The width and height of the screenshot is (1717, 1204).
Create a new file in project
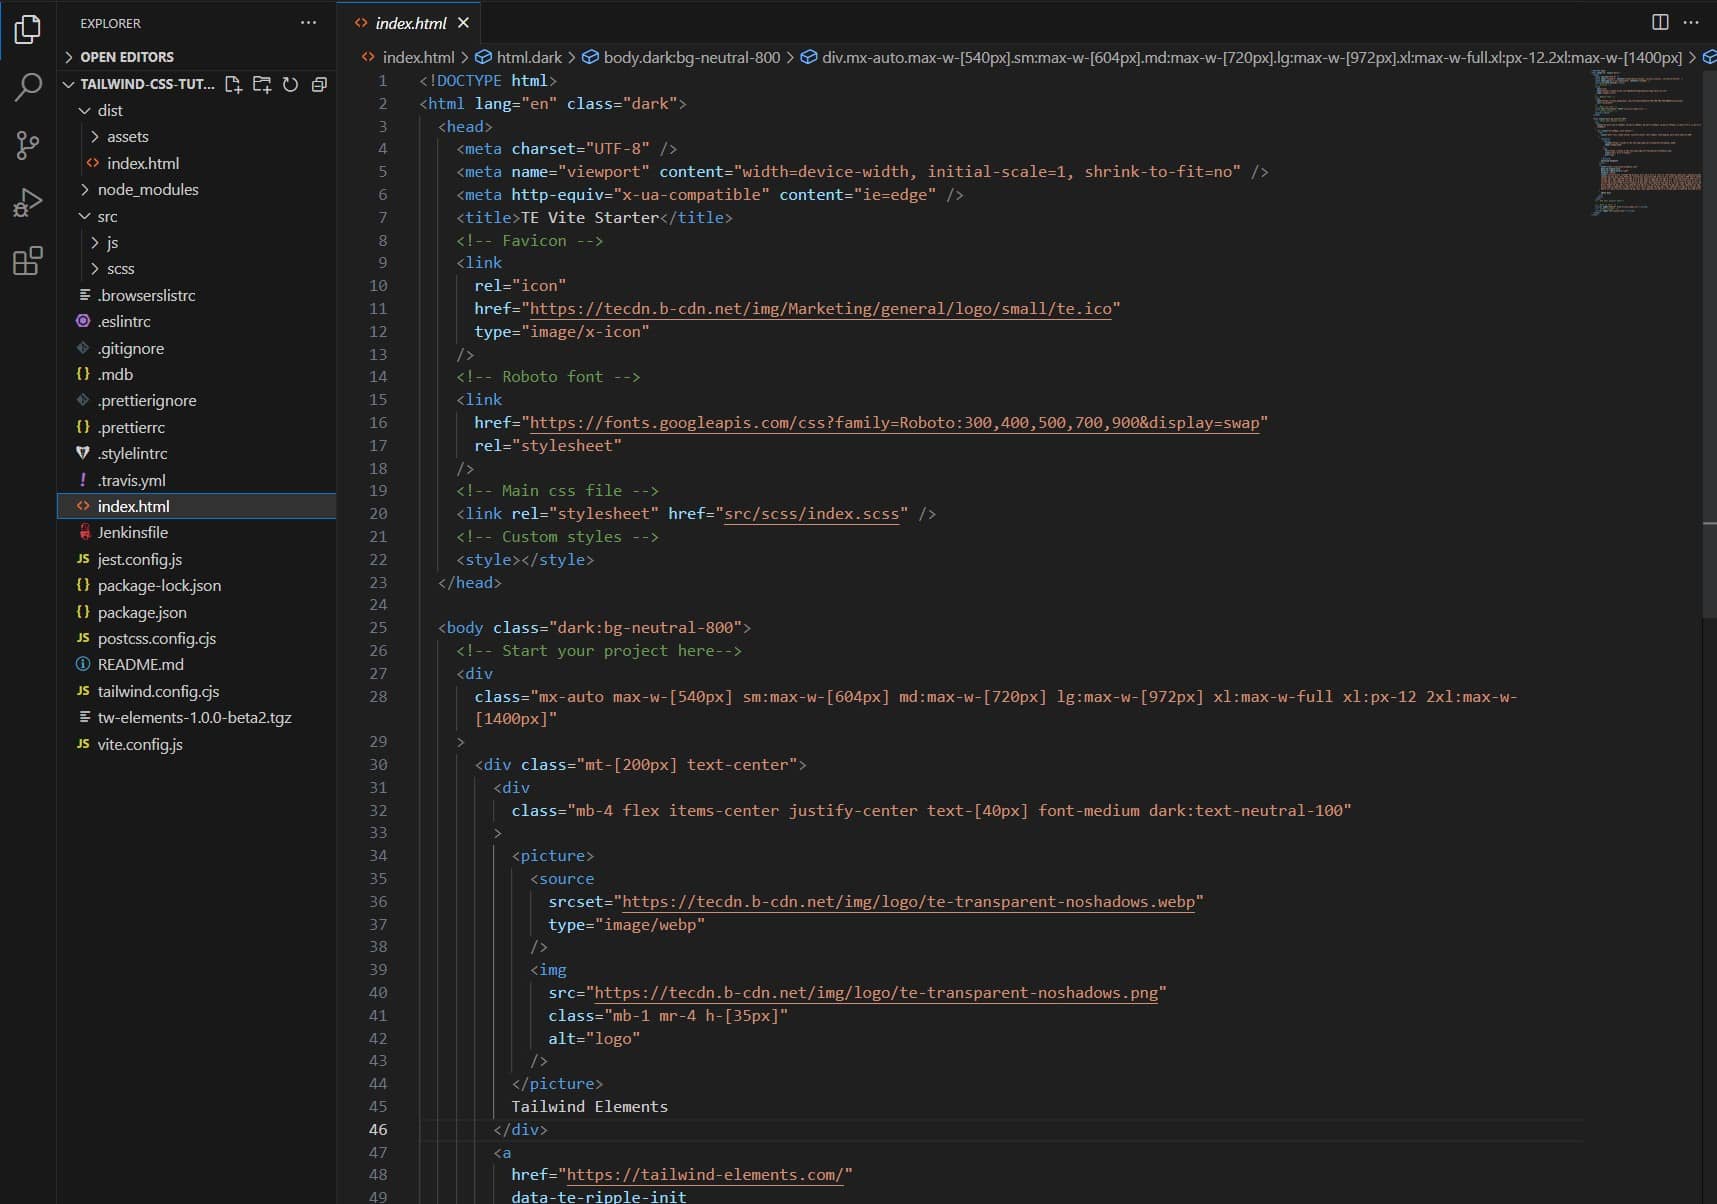click(233, 84)
